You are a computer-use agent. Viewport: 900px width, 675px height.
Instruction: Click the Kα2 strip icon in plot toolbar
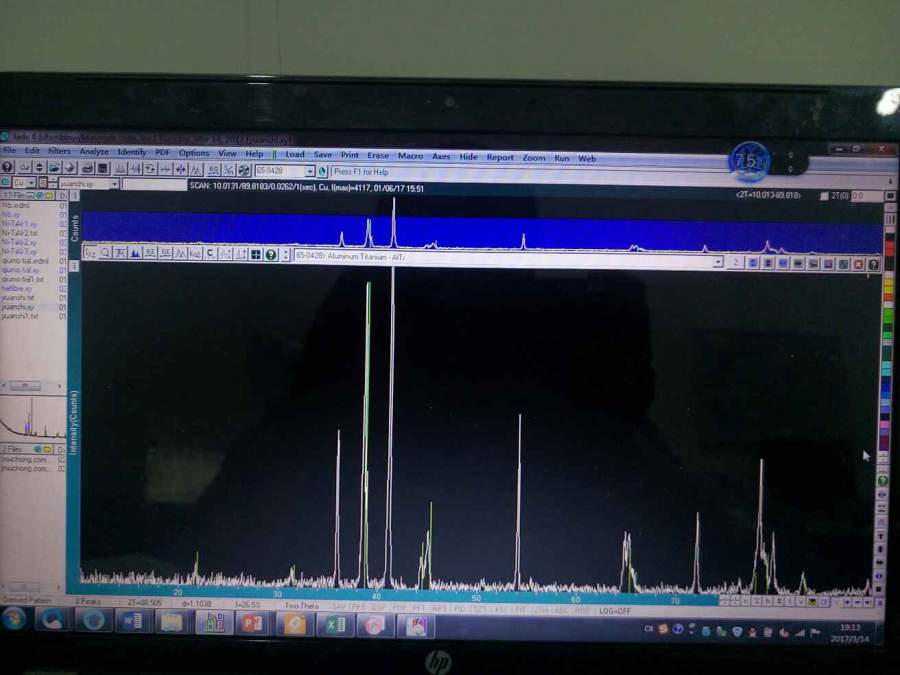(195, 253)
